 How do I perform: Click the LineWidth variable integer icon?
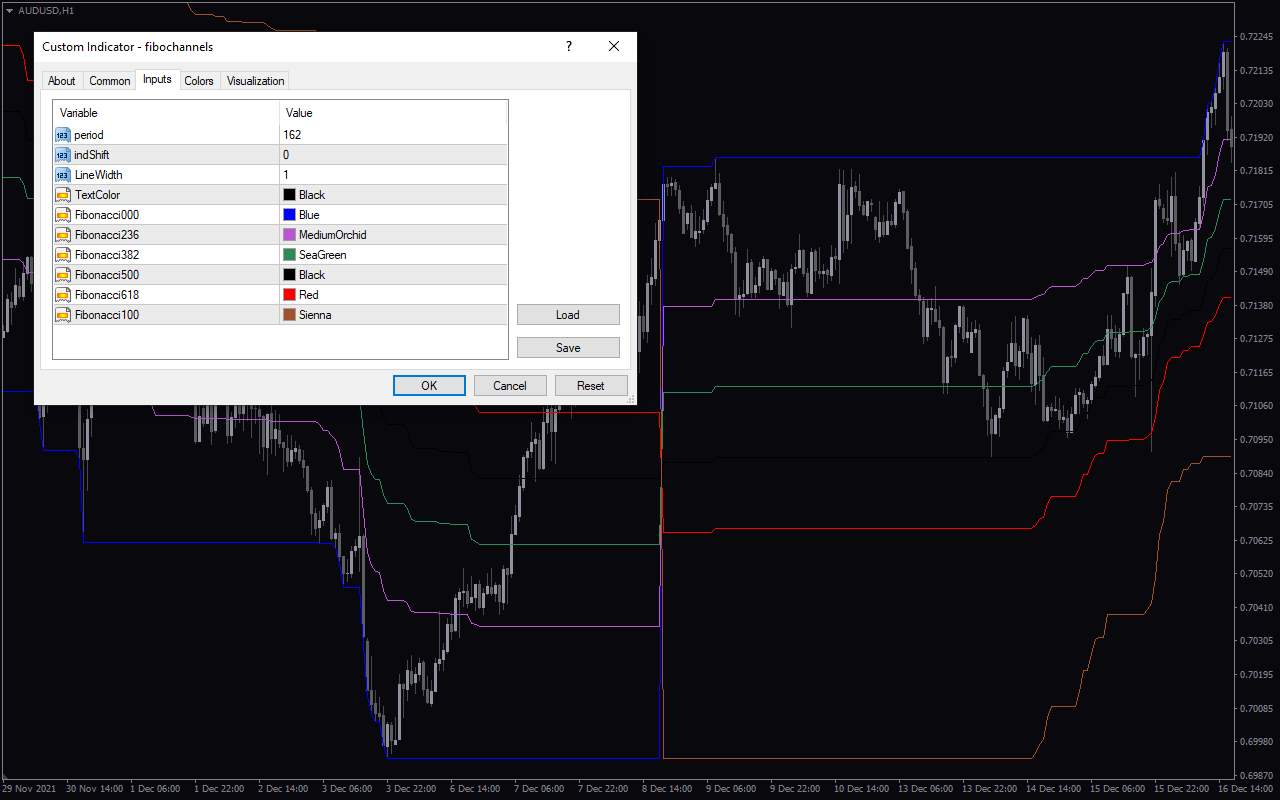point(63,175)
